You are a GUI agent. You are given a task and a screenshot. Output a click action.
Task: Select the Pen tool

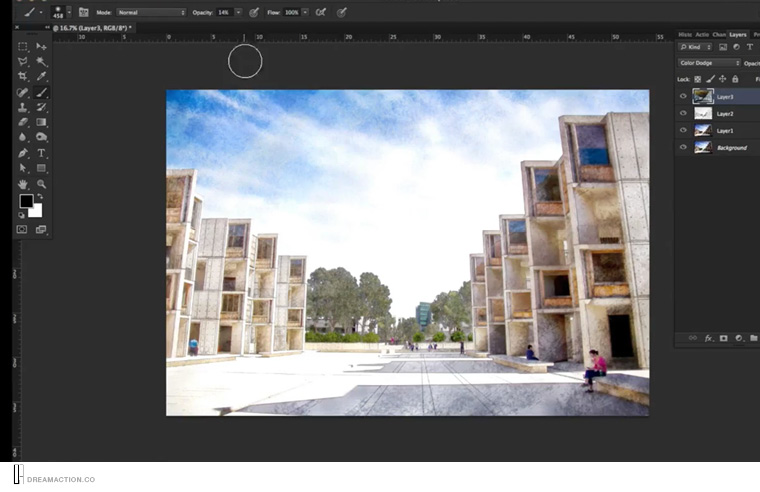23,153
